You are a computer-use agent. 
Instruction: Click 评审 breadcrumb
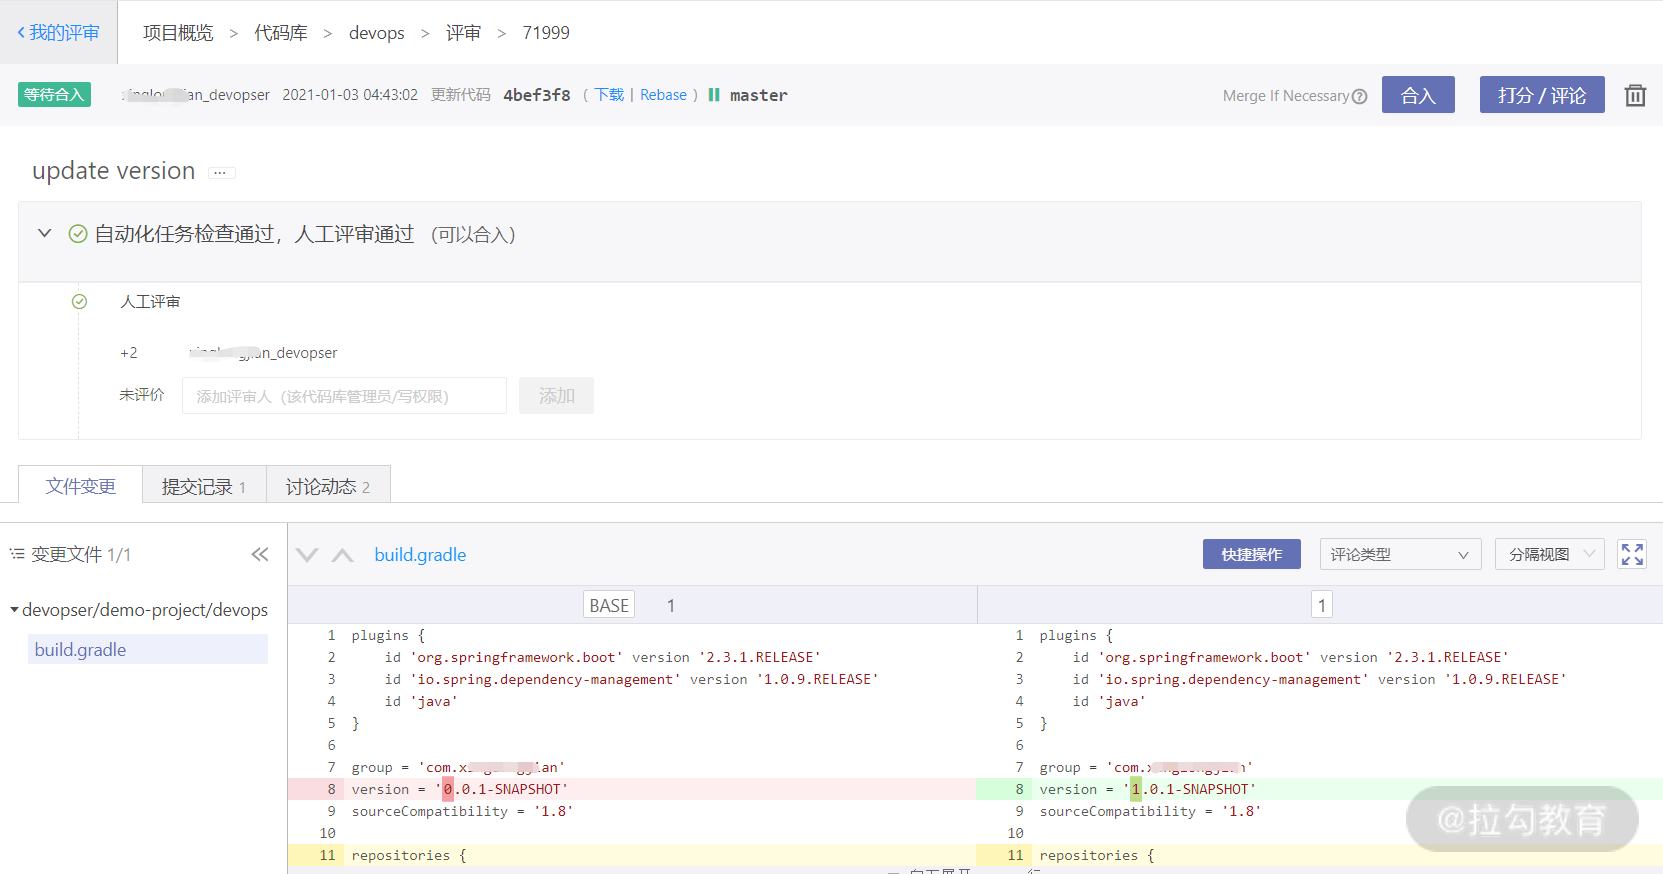(463, 33)
